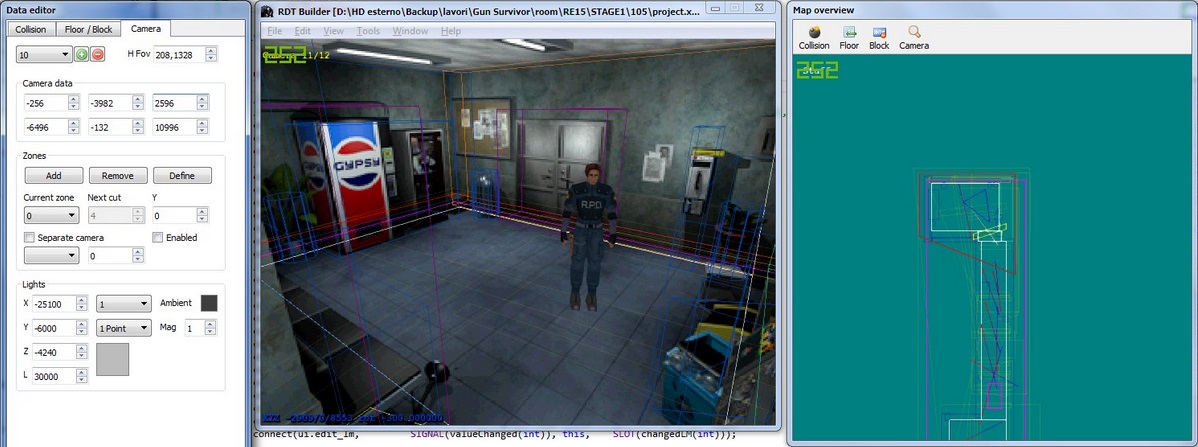The height and width of the screenshot is (447, 1198).
Task: Switch to the Collision tab
Action: [31, 29]
